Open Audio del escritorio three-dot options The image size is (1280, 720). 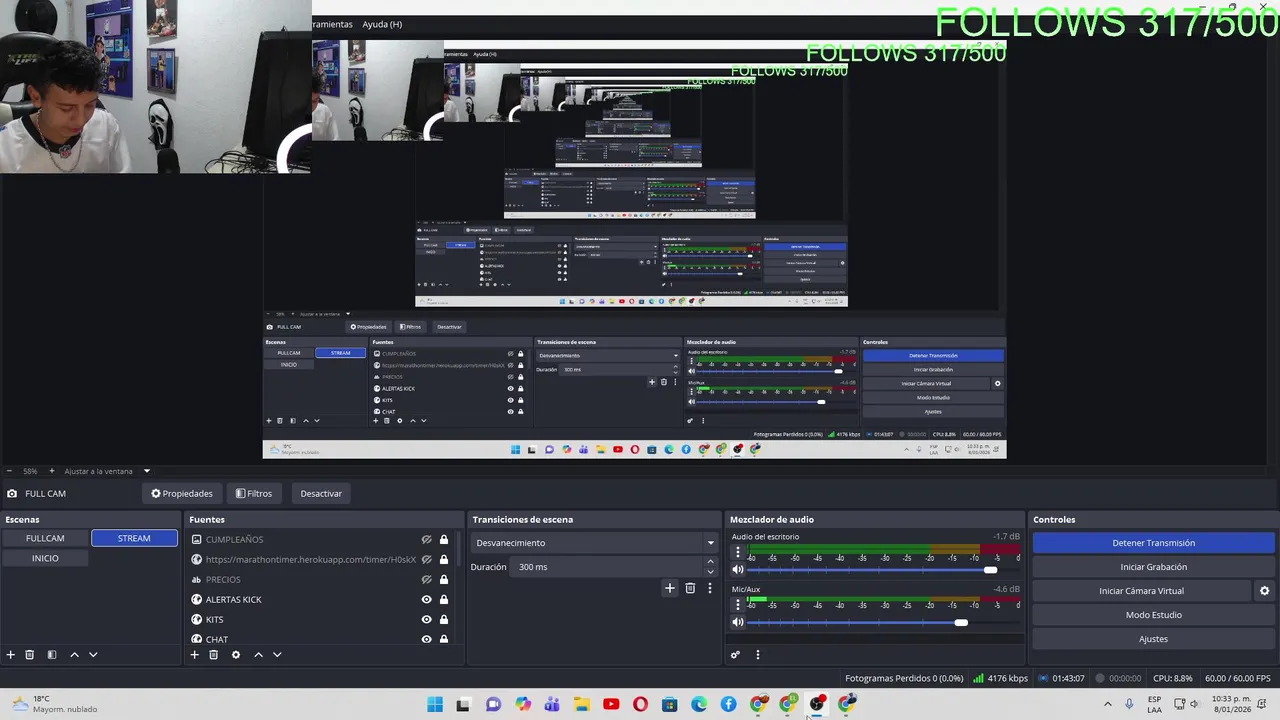738,552
